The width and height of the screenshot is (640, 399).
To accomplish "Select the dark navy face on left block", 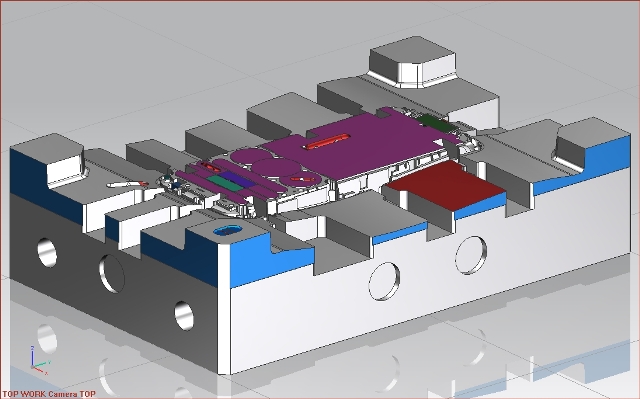I will click(45, 184).
